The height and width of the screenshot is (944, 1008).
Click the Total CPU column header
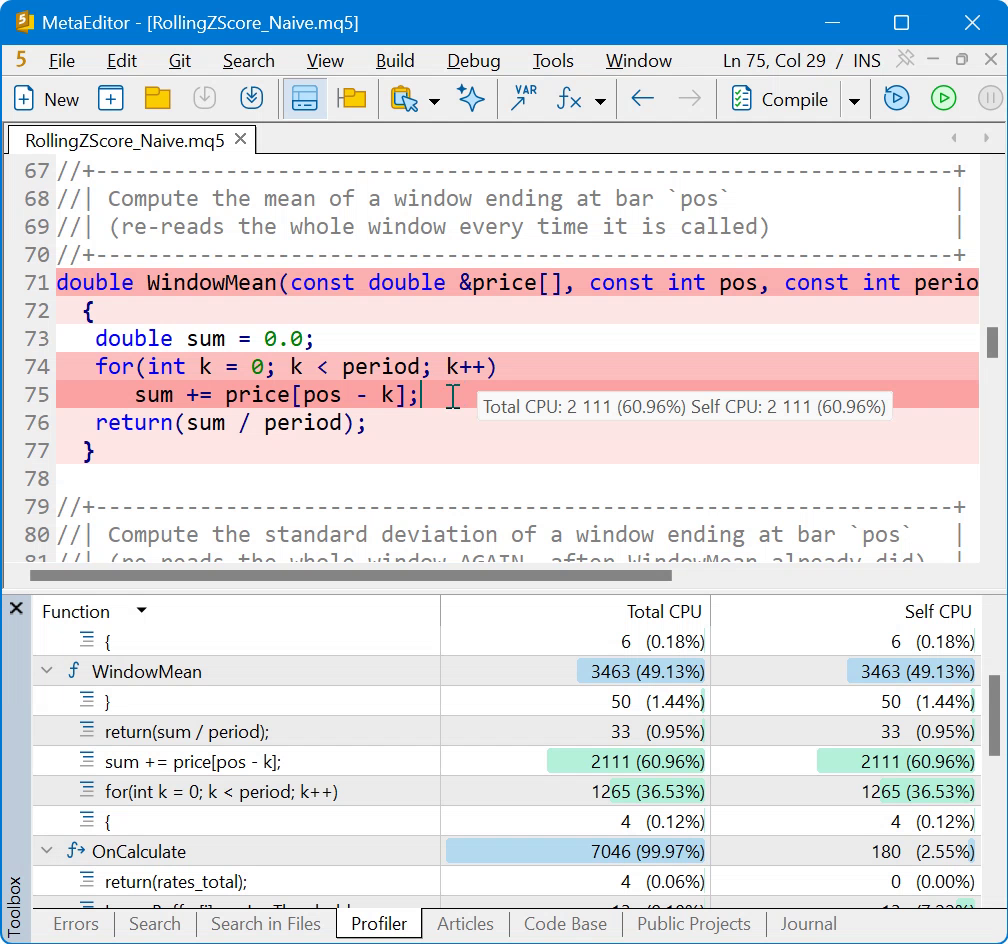point(663,612)
